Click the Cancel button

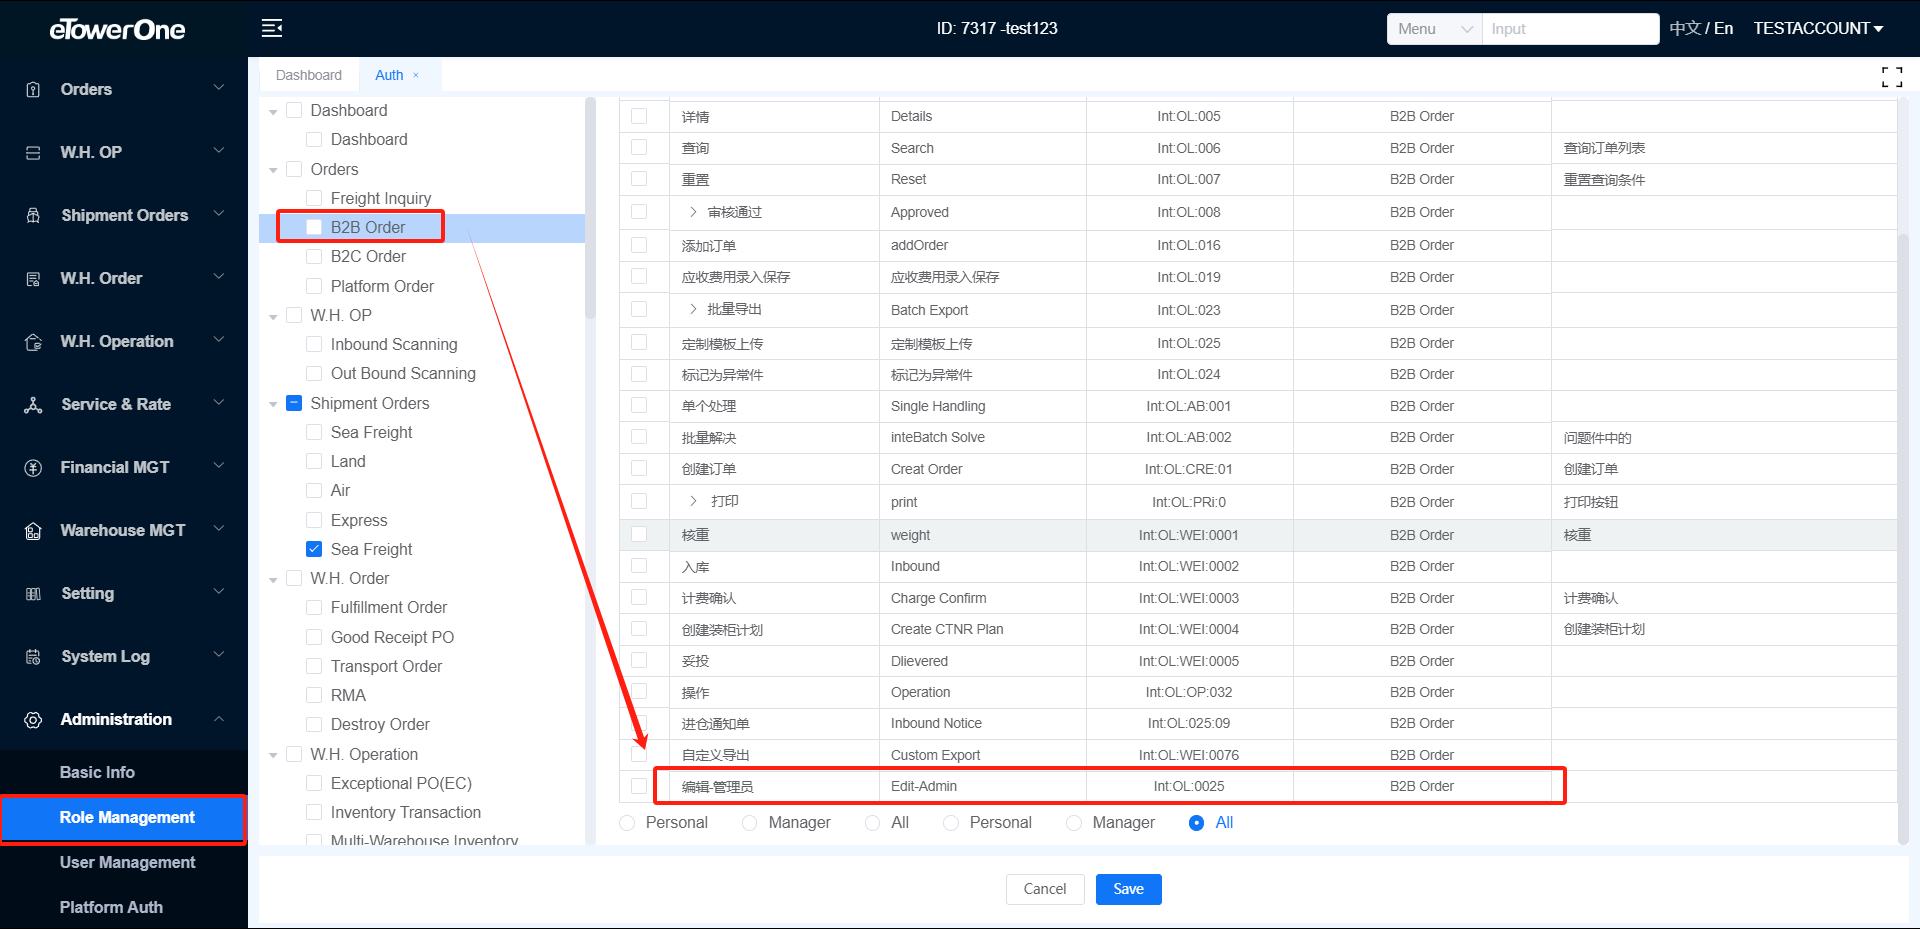[x=1045, y=889]
